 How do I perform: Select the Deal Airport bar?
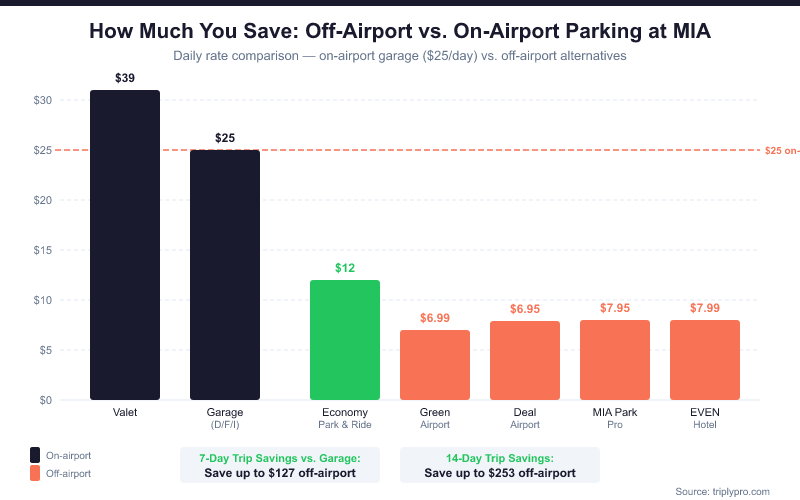pyautogui.click(x=525, y=360)
